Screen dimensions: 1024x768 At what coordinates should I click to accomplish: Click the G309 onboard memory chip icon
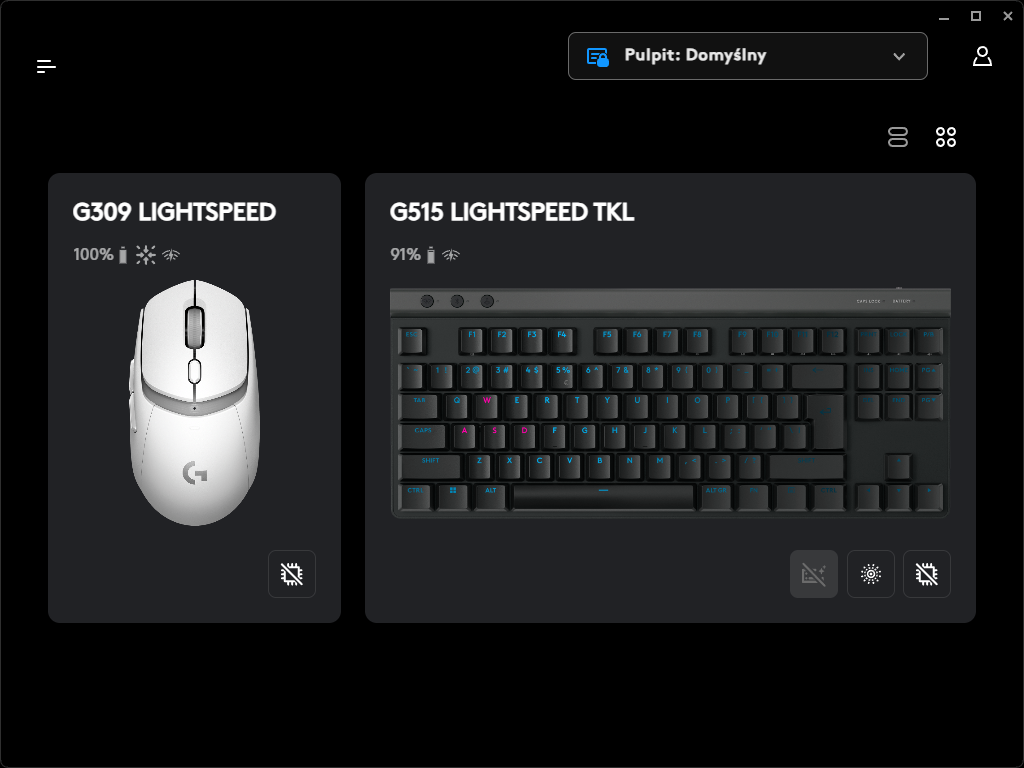[292, 574]
